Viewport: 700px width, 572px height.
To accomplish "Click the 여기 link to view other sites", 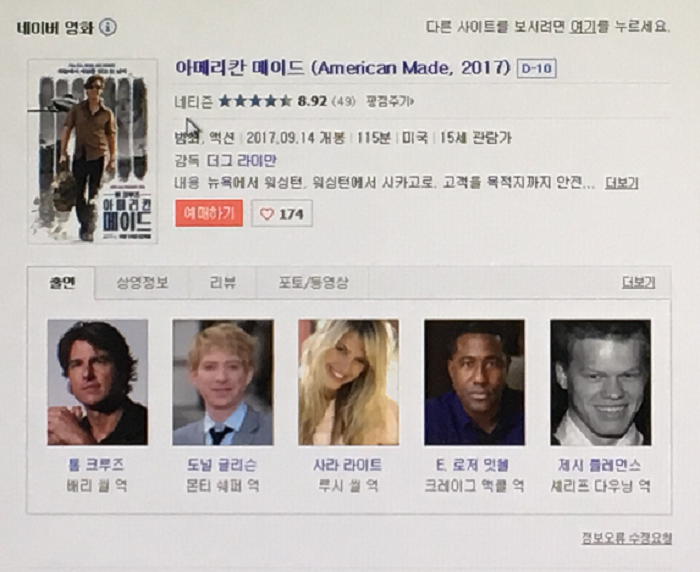I will [583, 27].
